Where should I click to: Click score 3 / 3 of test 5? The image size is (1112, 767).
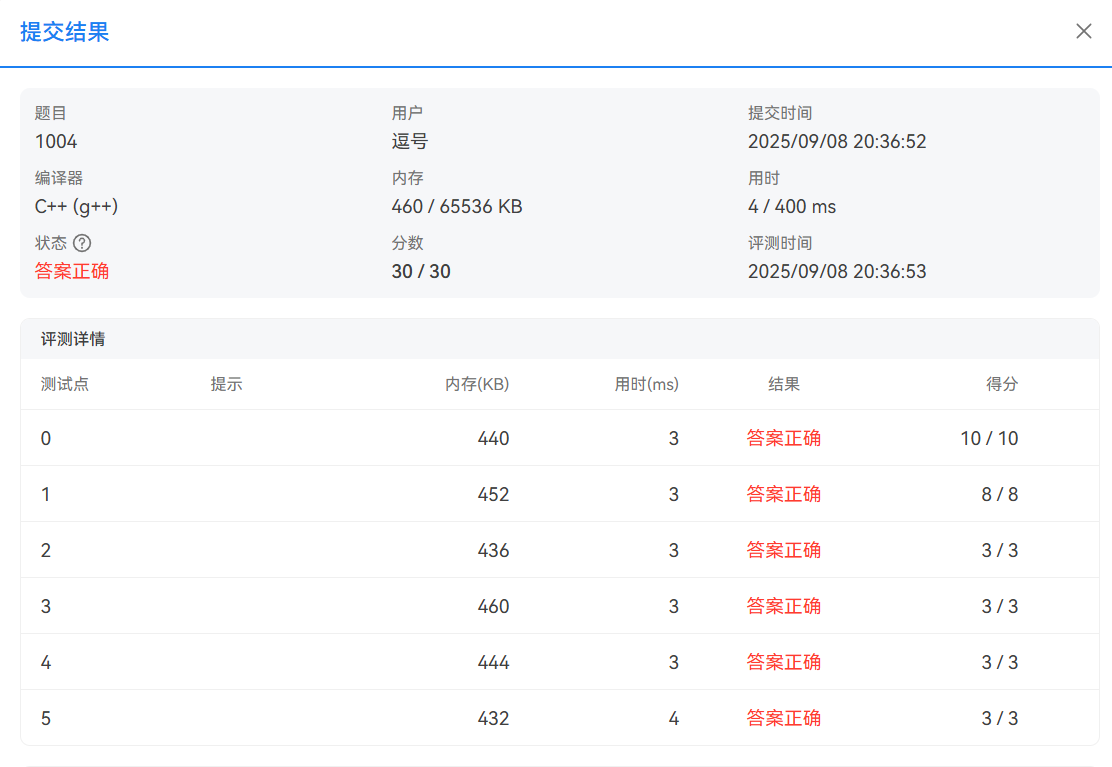point(1000,718)
